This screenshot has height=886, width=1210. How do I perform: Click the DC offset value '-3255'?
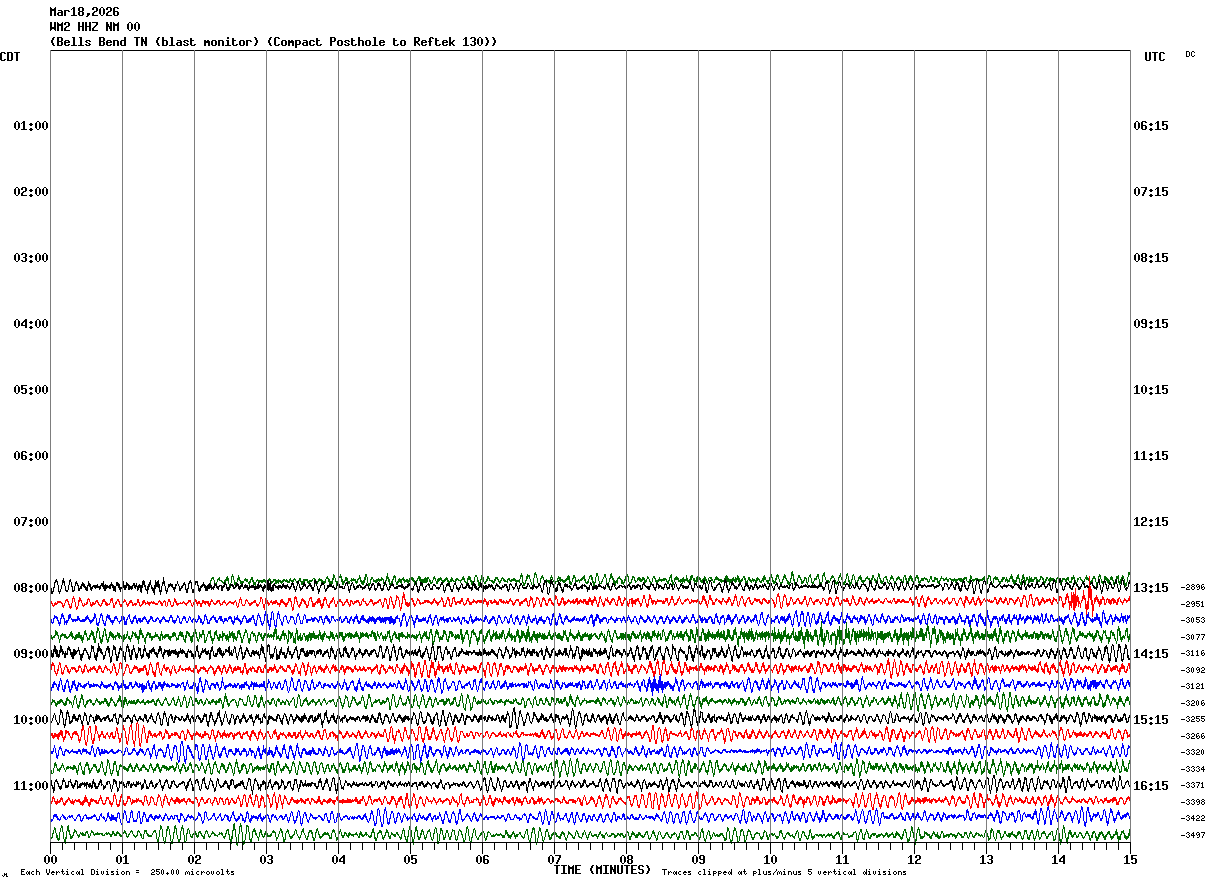click(x=1193, y=720)
